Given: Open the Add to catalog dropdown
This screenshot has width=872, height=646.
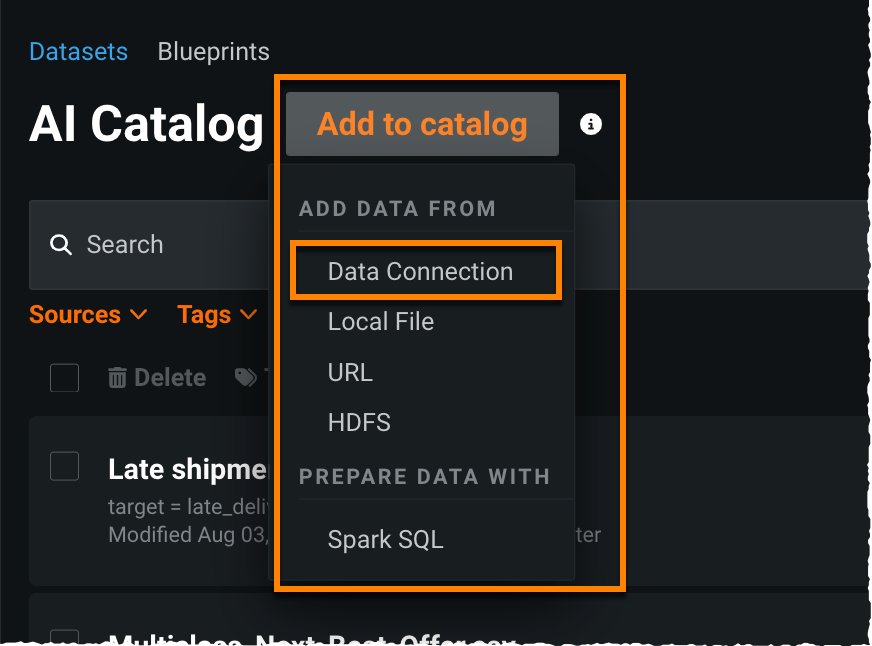Looking at the screenshot, I should [422, 124].
